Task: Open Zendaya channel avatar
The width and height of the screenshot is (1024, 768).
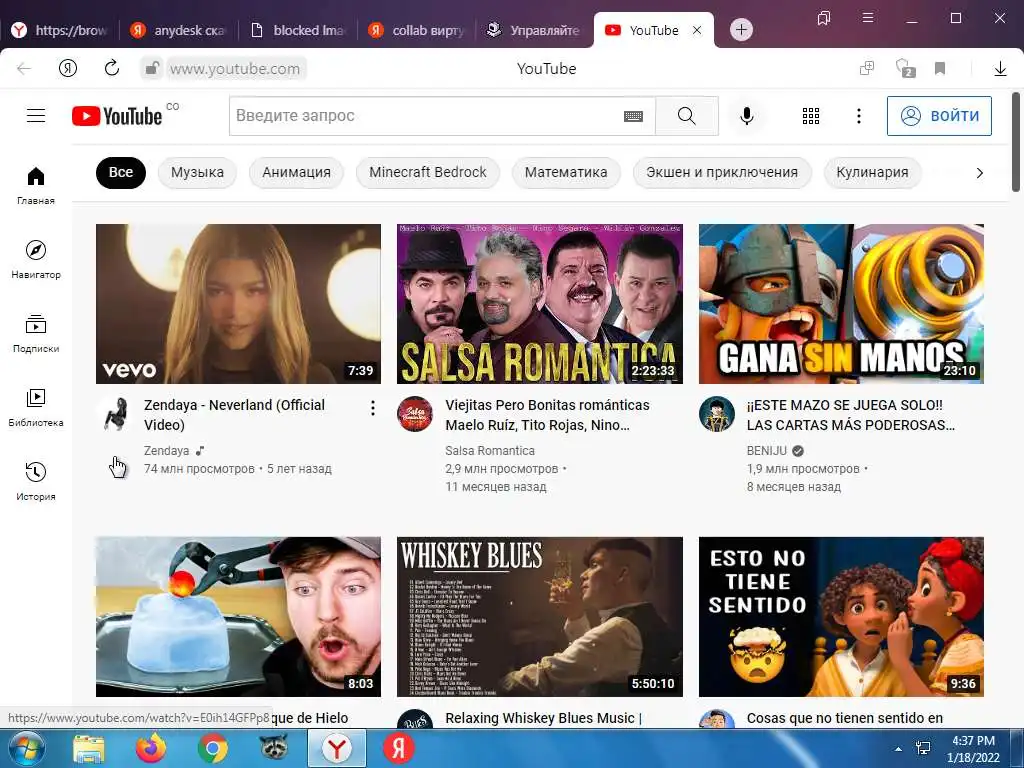Action: pos(114,414)
